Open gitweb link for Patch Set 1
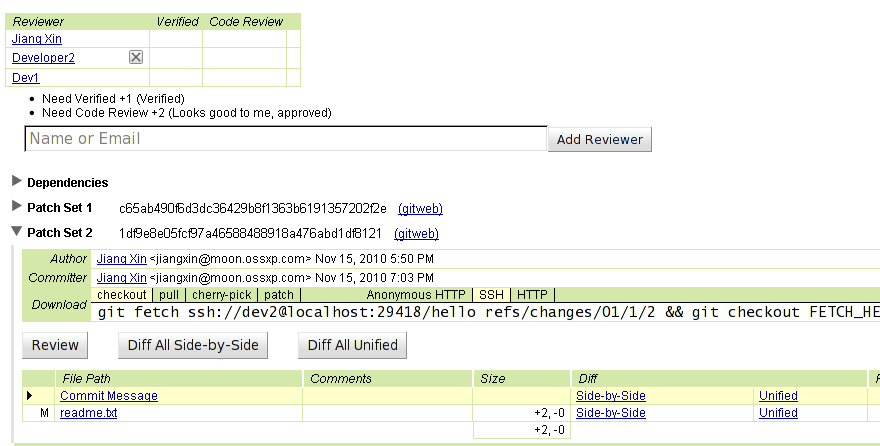Screen dimensions: 880x446 pyautogui.click(x=420, y=209)
